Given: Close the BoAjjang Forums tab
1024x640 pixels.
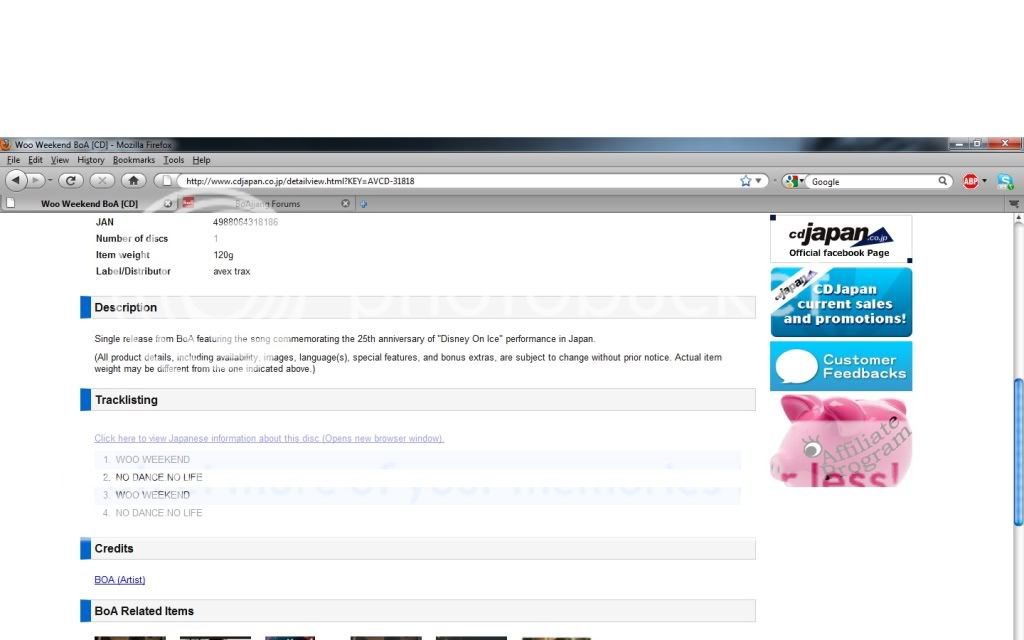Looking at the screenshot, I should point(345,204).
